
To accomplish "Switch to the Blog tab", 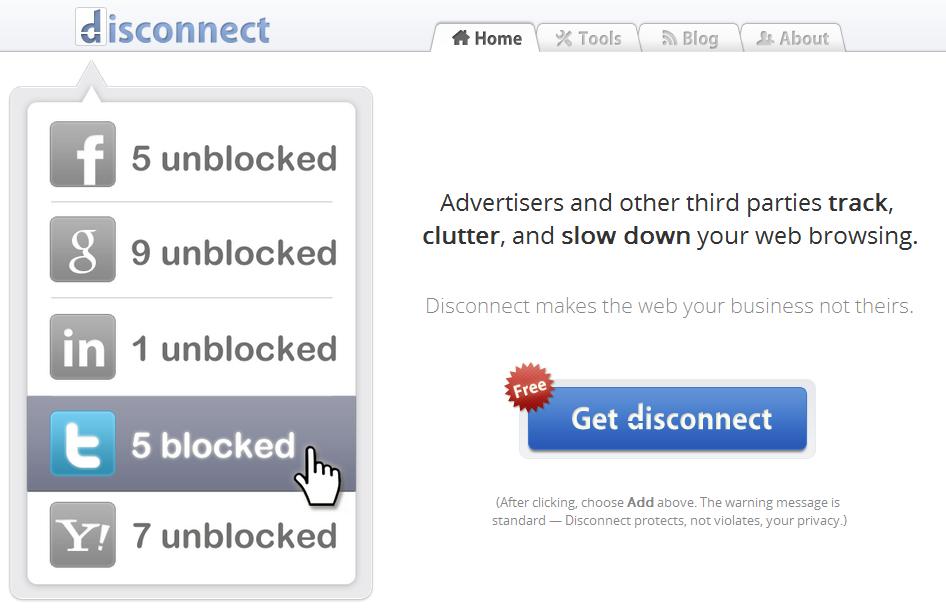I will click(690, 38).
